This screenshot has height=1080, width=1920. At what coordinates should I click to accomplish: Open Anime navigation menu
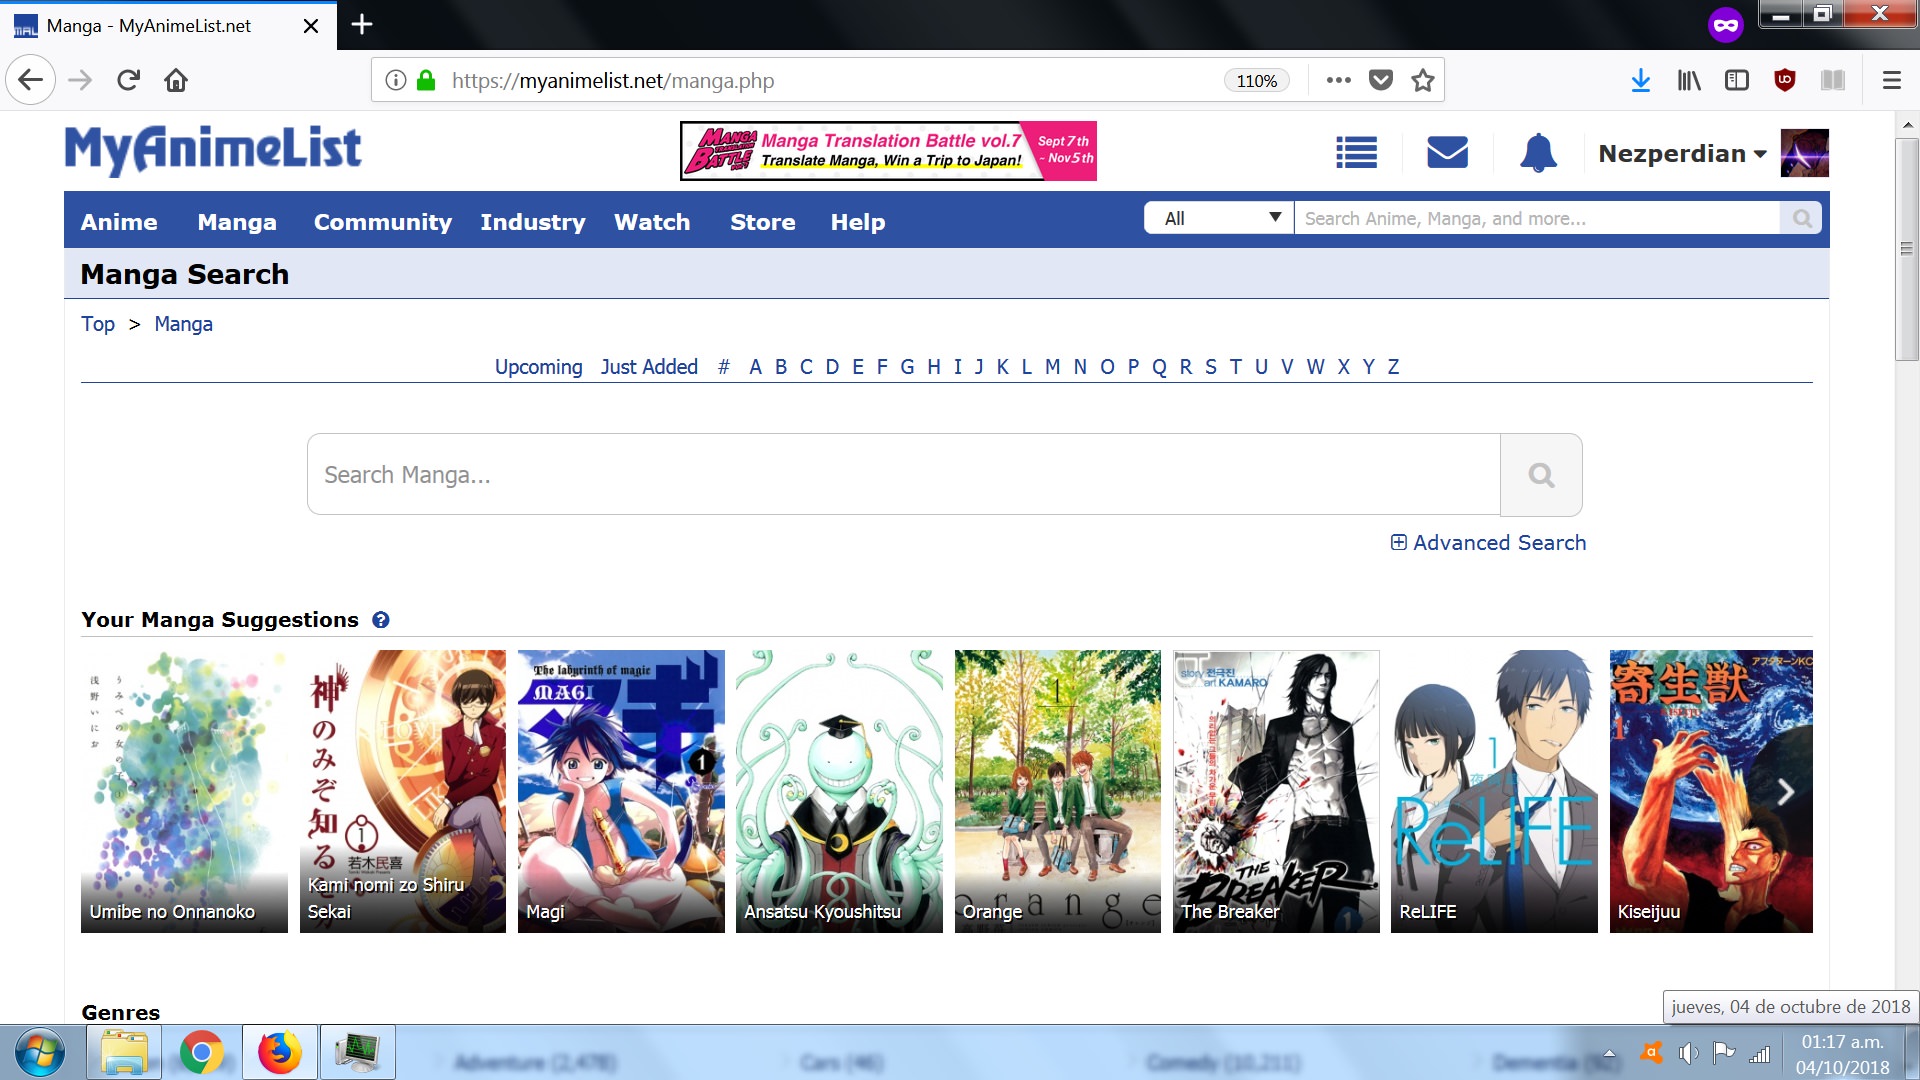click(x=119, y=222)
